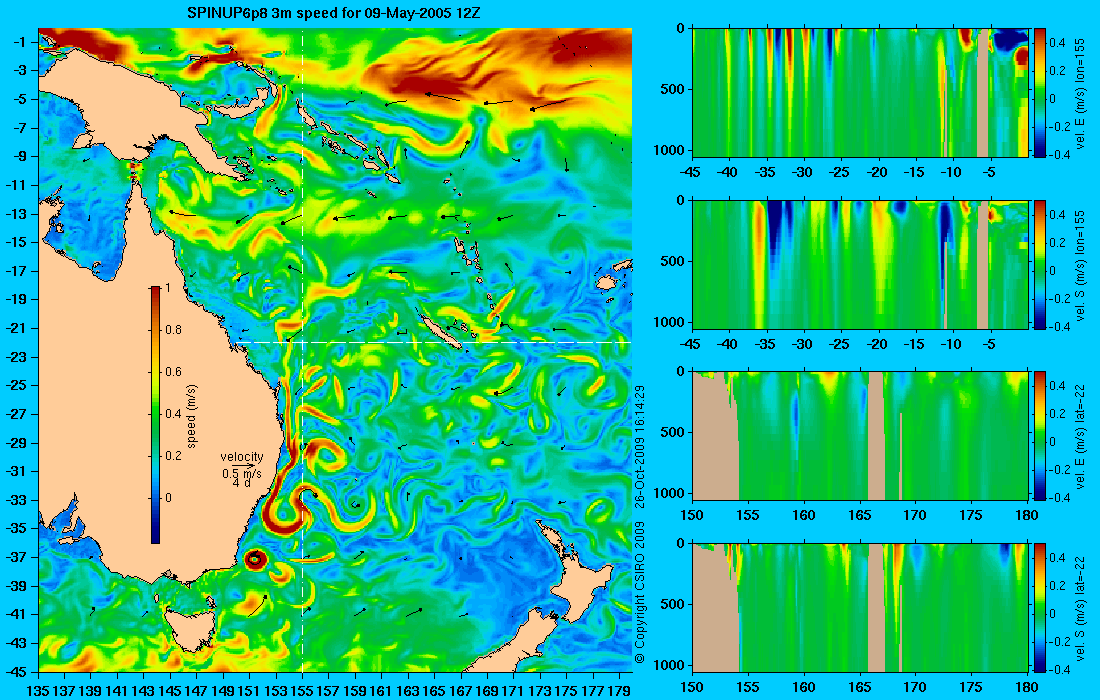
Task: Select the vel. S lat=-22 section plot
Action: (860, 607)
